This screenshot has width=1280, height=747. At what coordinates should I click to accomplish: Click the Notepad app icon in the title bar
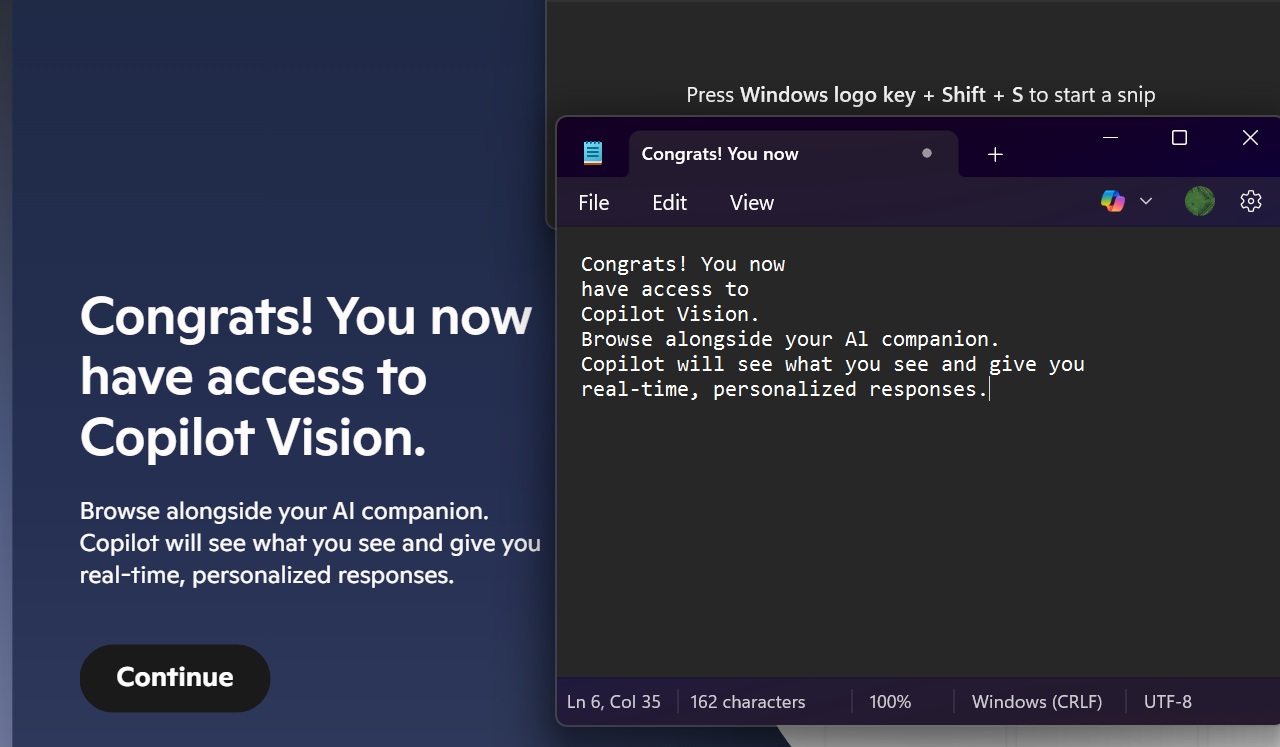pyautogui.click(x=592, y=152)
